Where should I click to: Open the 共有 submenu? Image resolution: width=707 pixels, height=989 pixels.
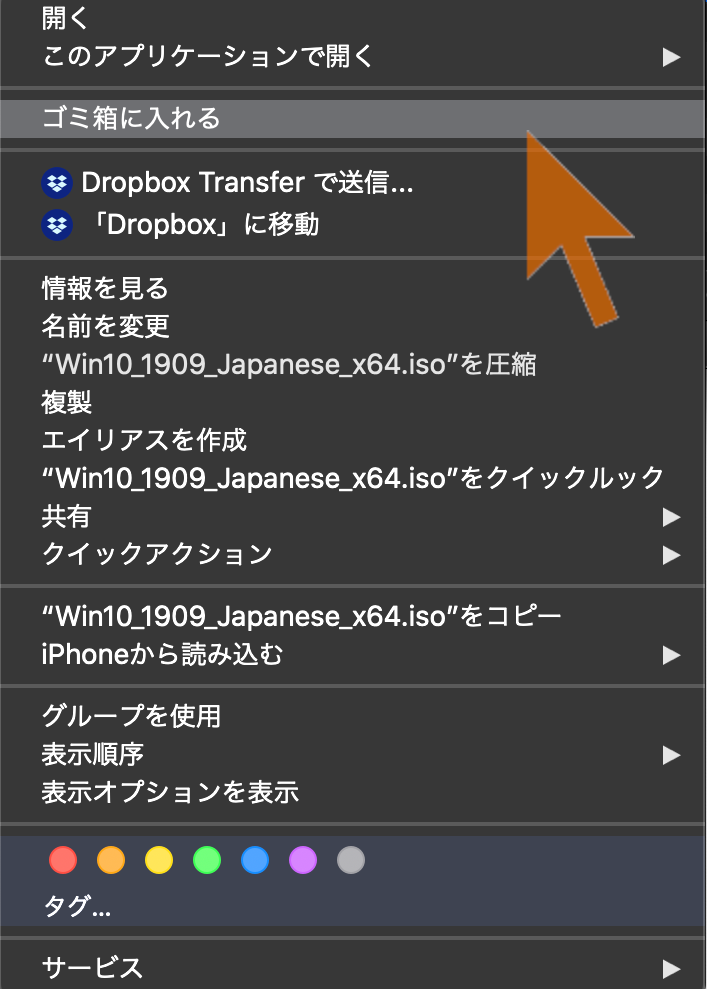(352, 517)
